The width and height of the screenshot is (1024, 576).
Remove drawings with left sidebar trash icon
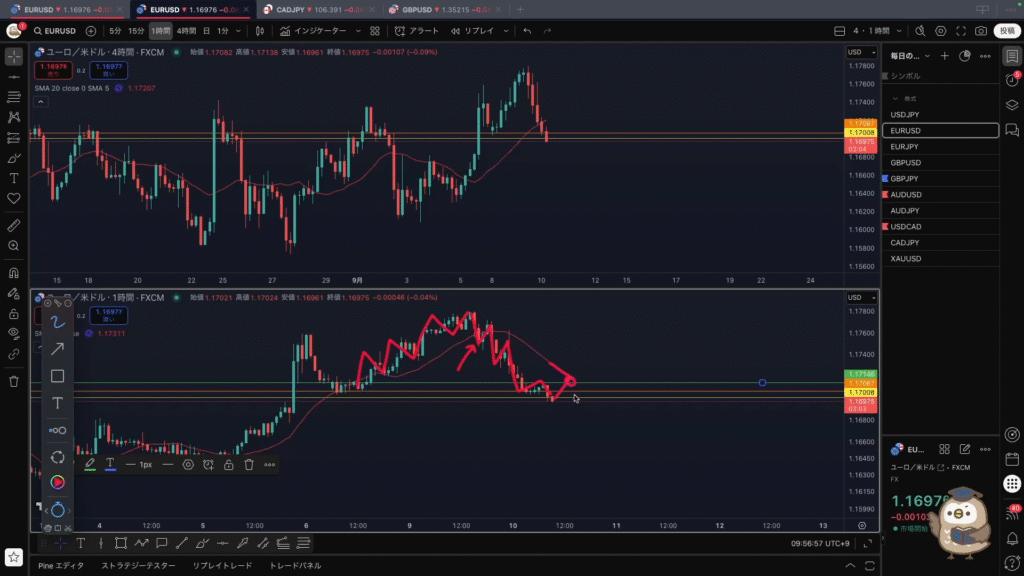point(14,382)
